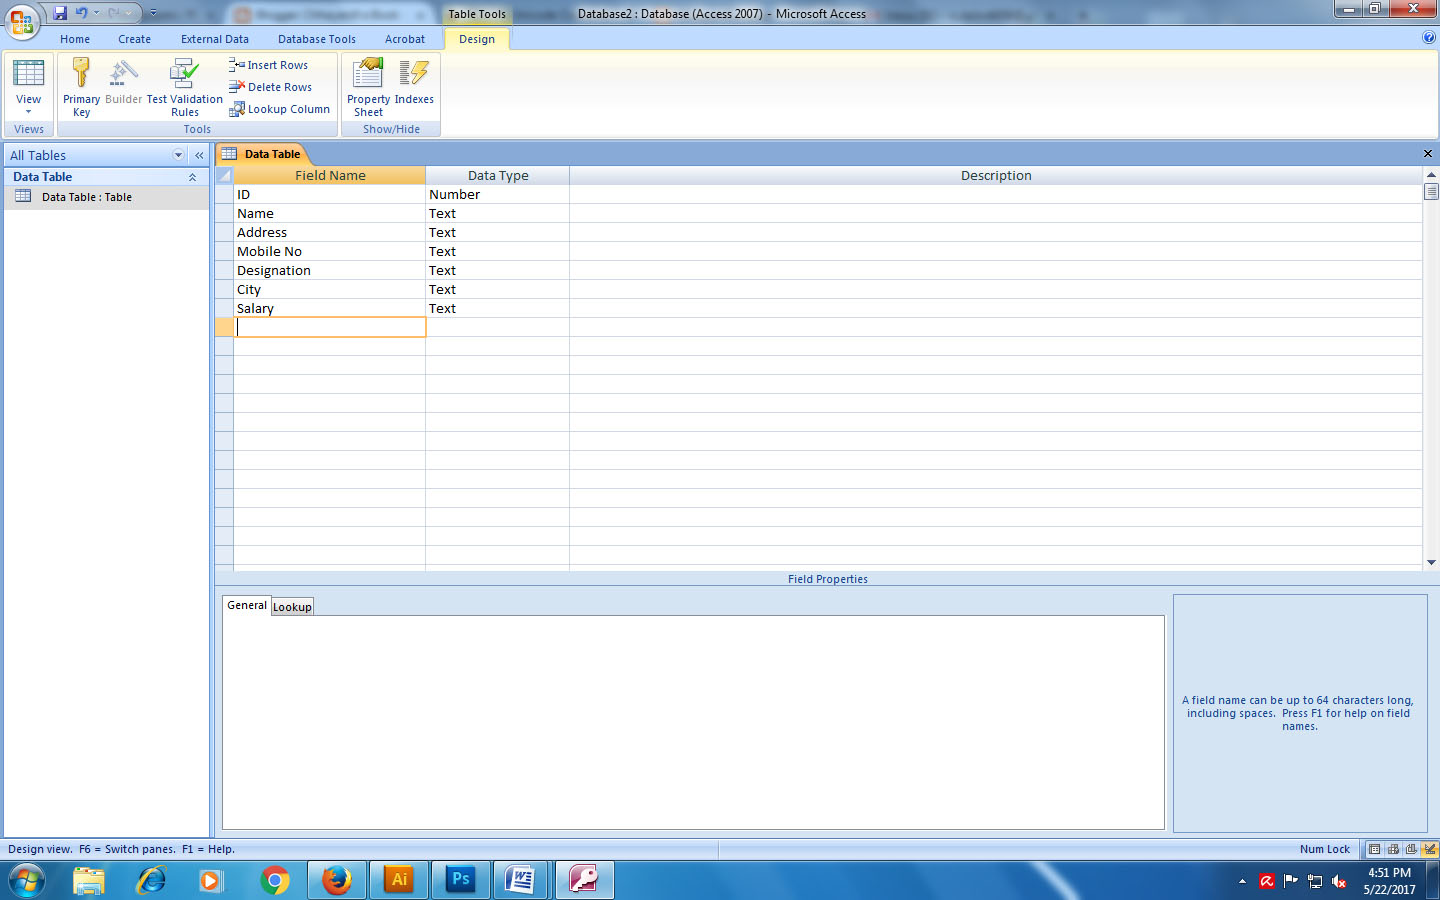Click Insert Rows
The height and width of the screenshot is (900, 1440).
pos(268,65)
